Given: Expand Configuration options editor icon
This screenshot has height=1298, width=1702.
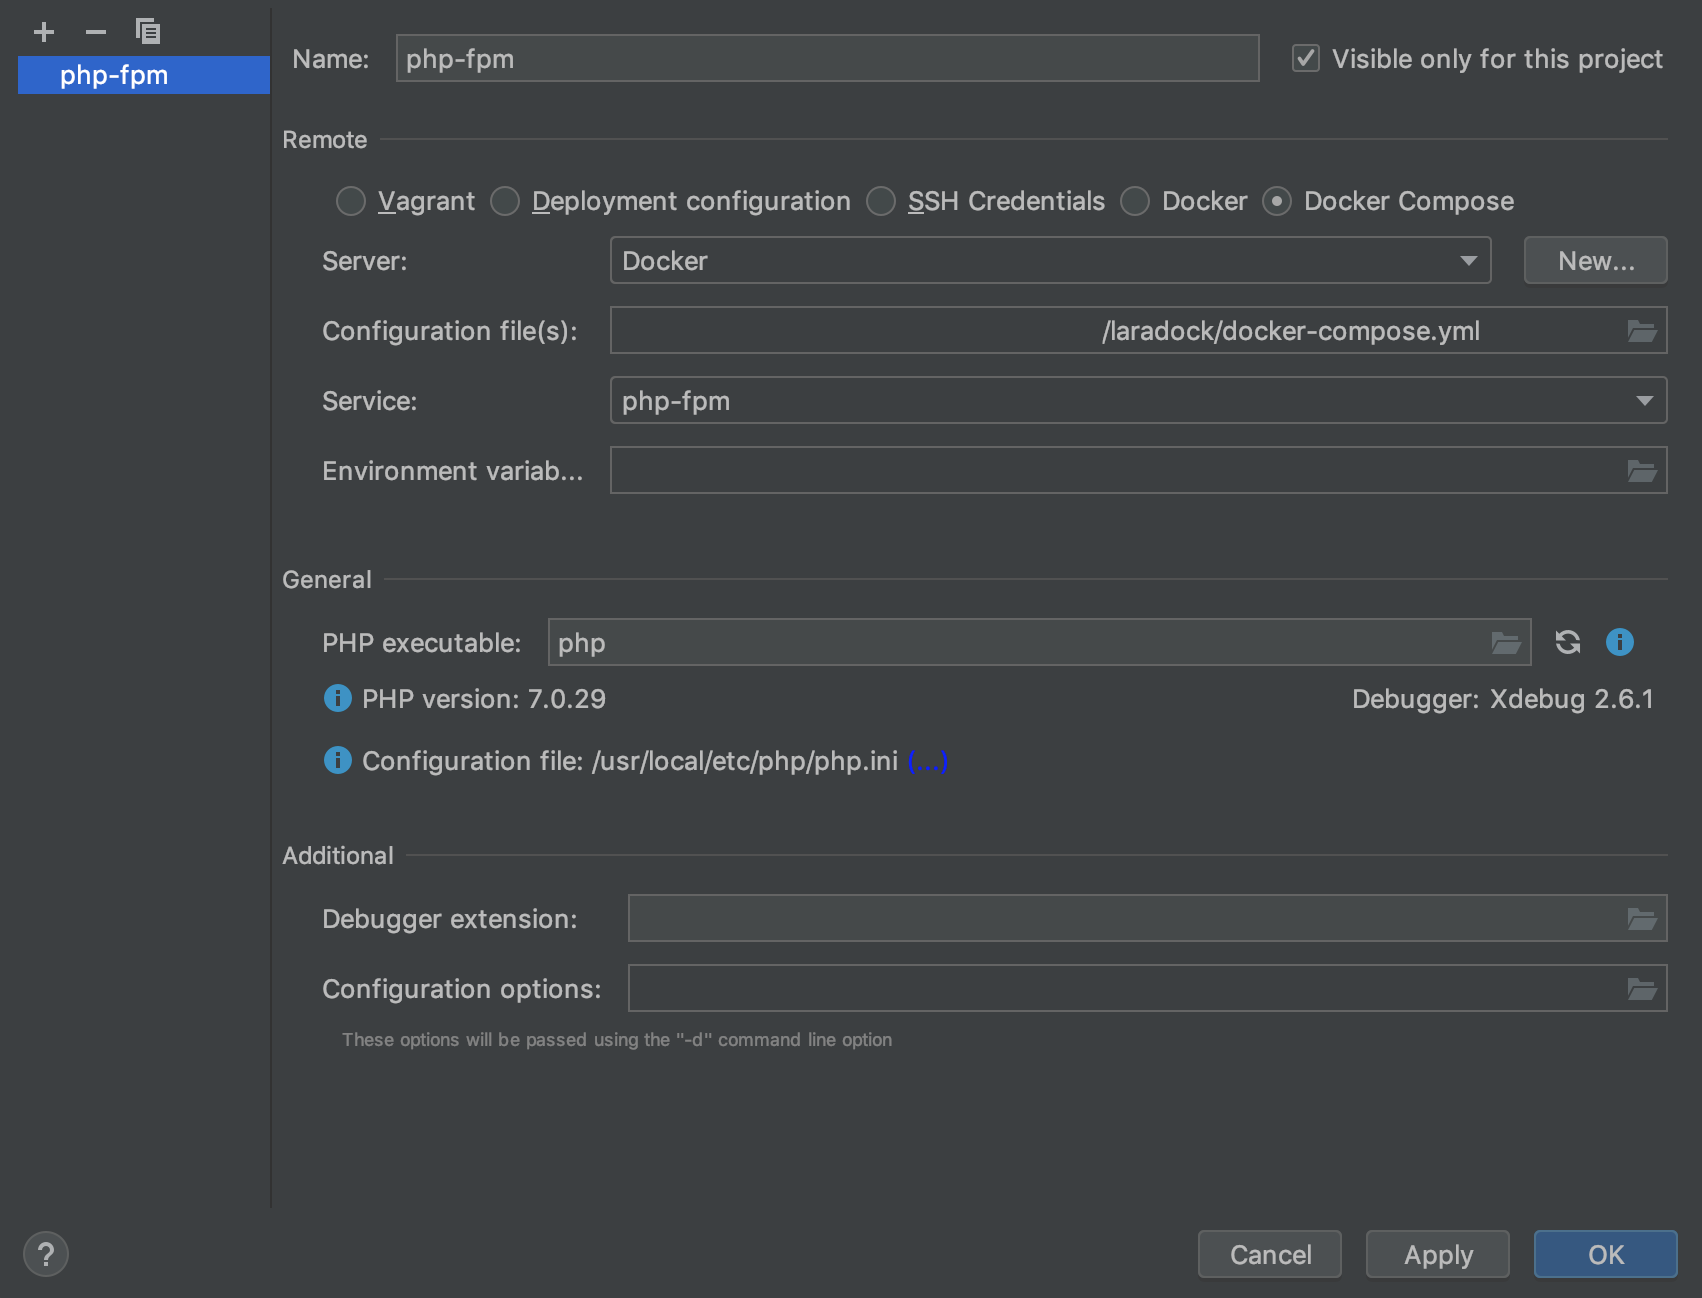Looking at the screenshot, I should click(1641, 989).
